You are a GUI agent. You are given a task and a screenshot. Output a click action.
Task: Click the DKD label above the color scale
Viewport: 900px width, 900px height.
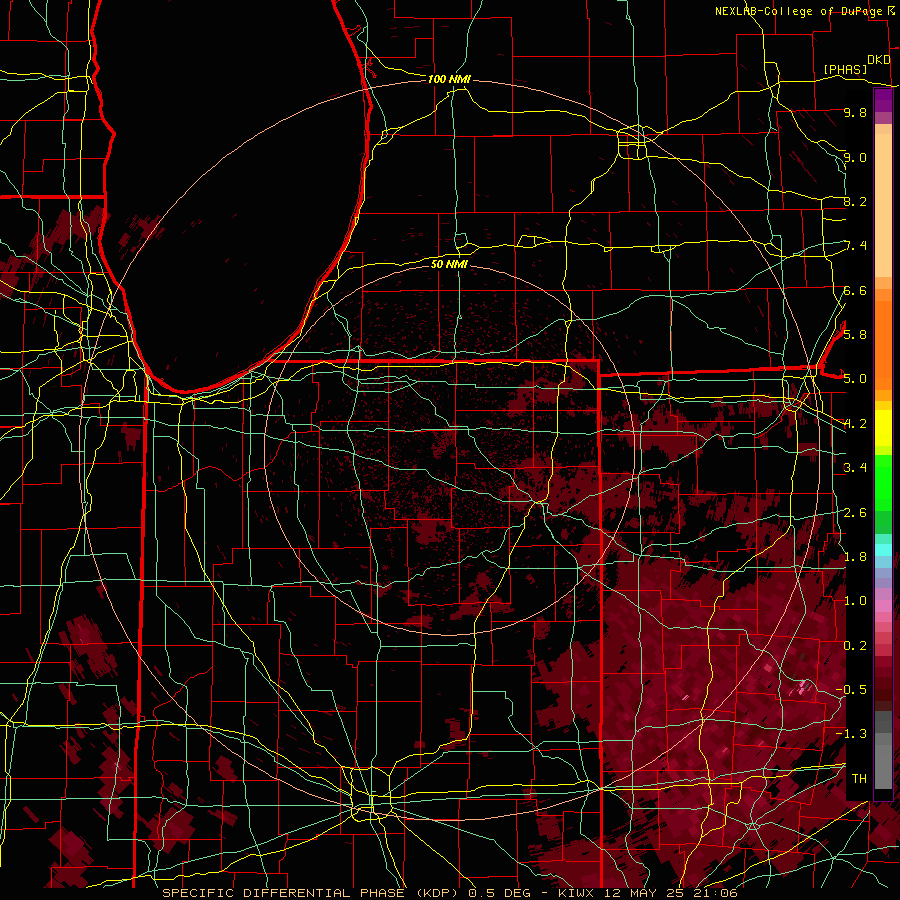879,60
